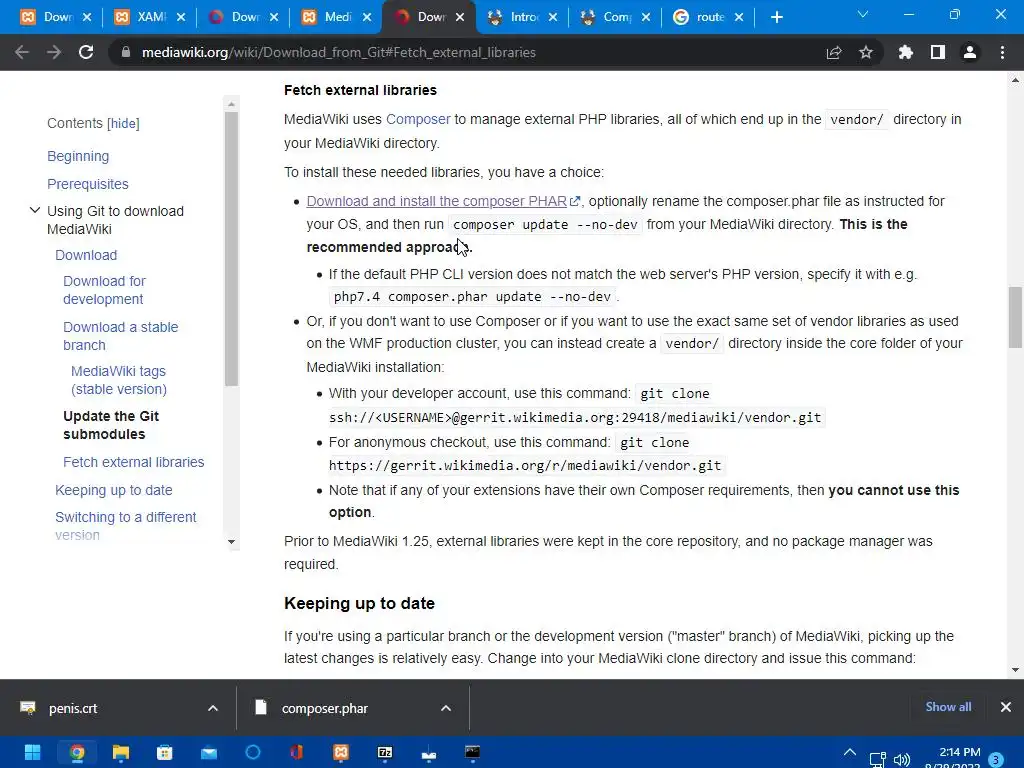The width and height of the screenshot is (1024, 768).
Task: Open File Explorer from taskbar
Action: 121,753
